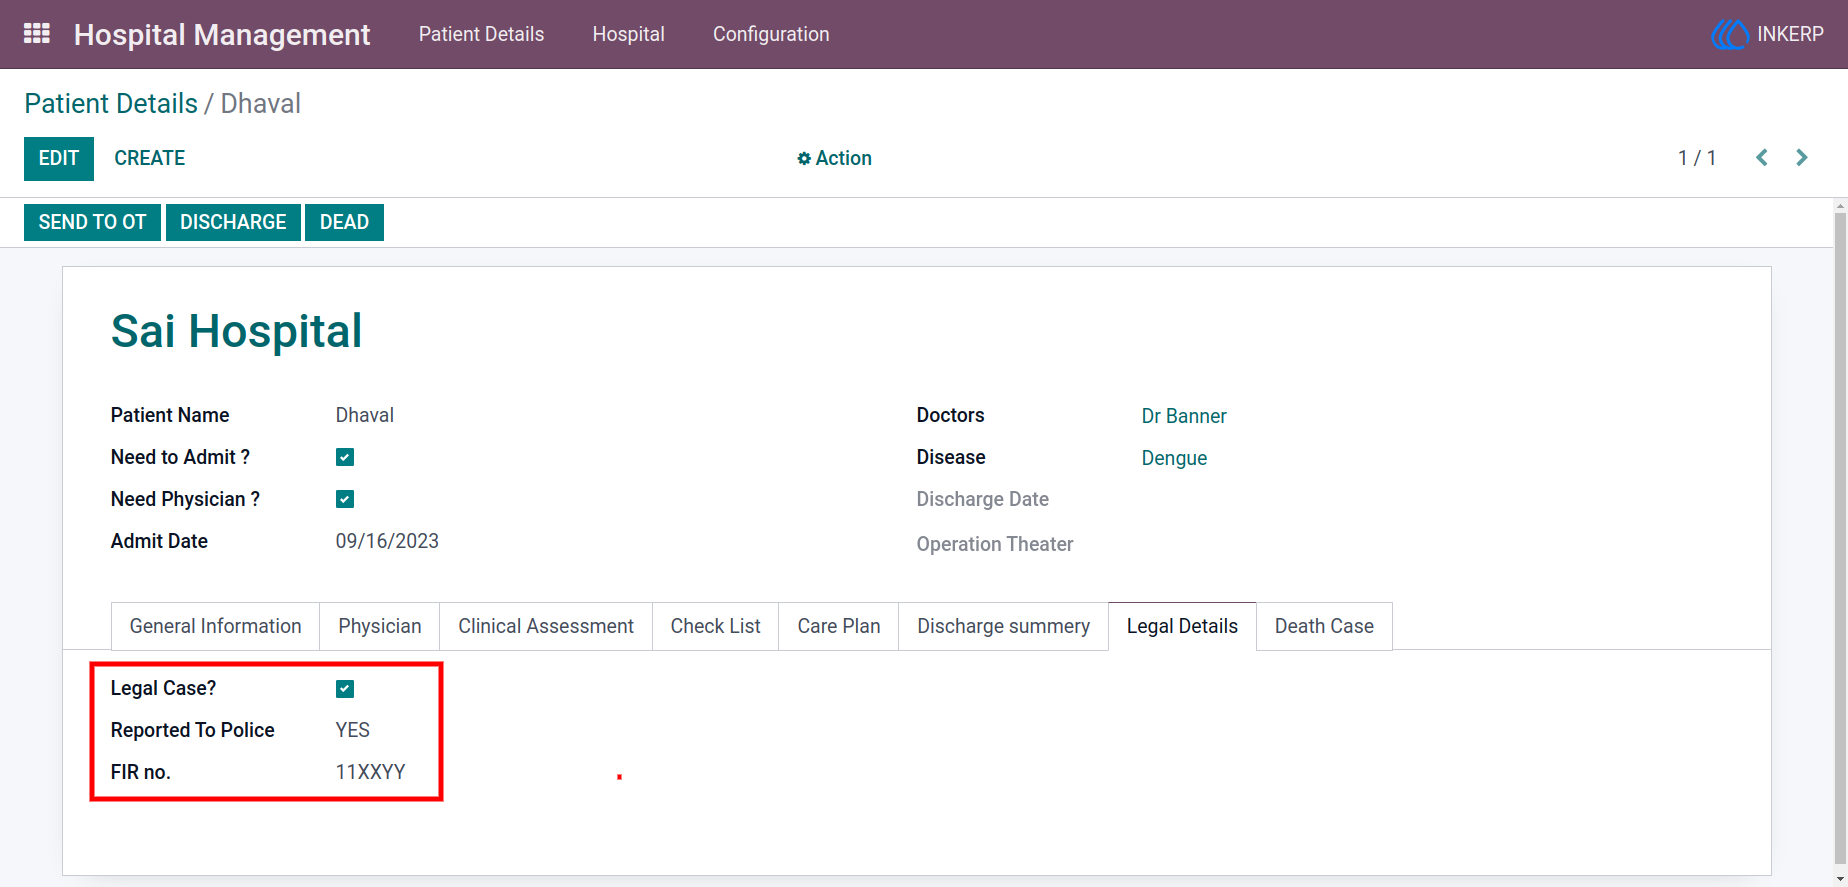
Task: Click the DEAD button
Action: pyautogui.click(x=344, y=222)
